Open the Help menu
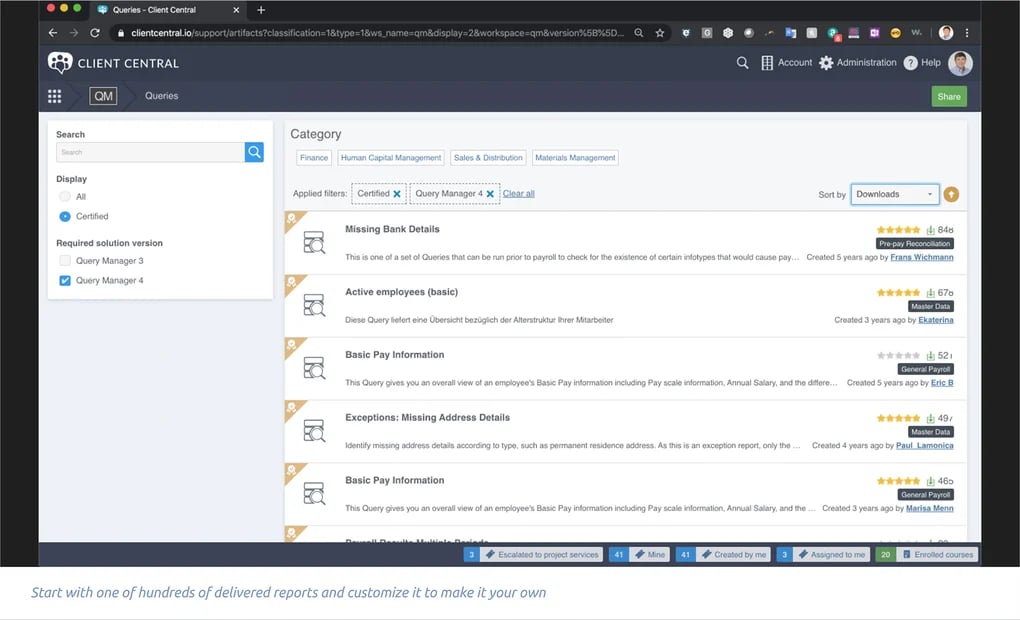1020x620 pixels. pyautogui.click(x=922, y=63)
